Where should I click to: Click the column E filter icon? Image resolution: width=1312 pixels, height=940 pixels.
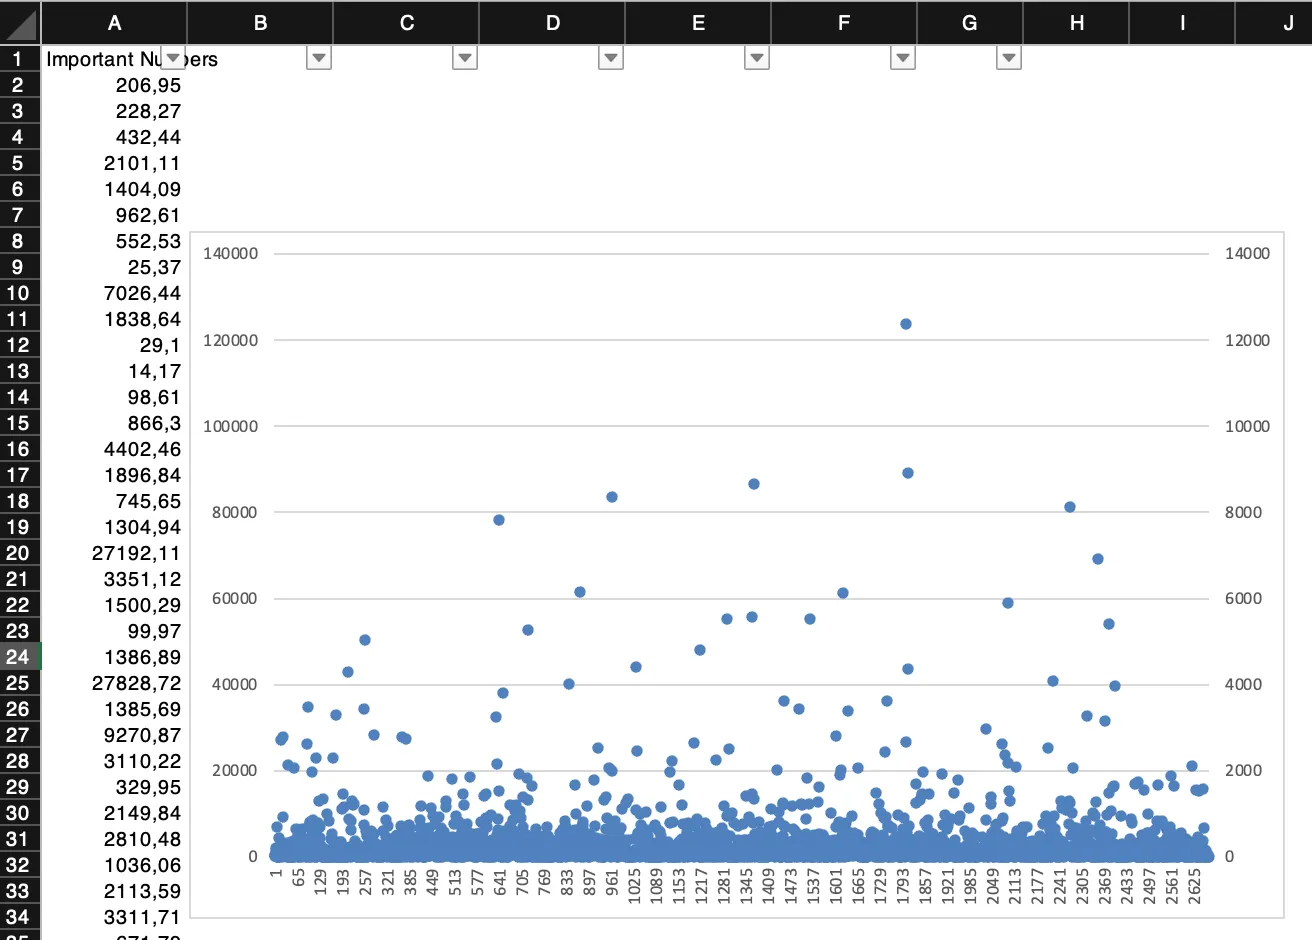click(756, 58)
